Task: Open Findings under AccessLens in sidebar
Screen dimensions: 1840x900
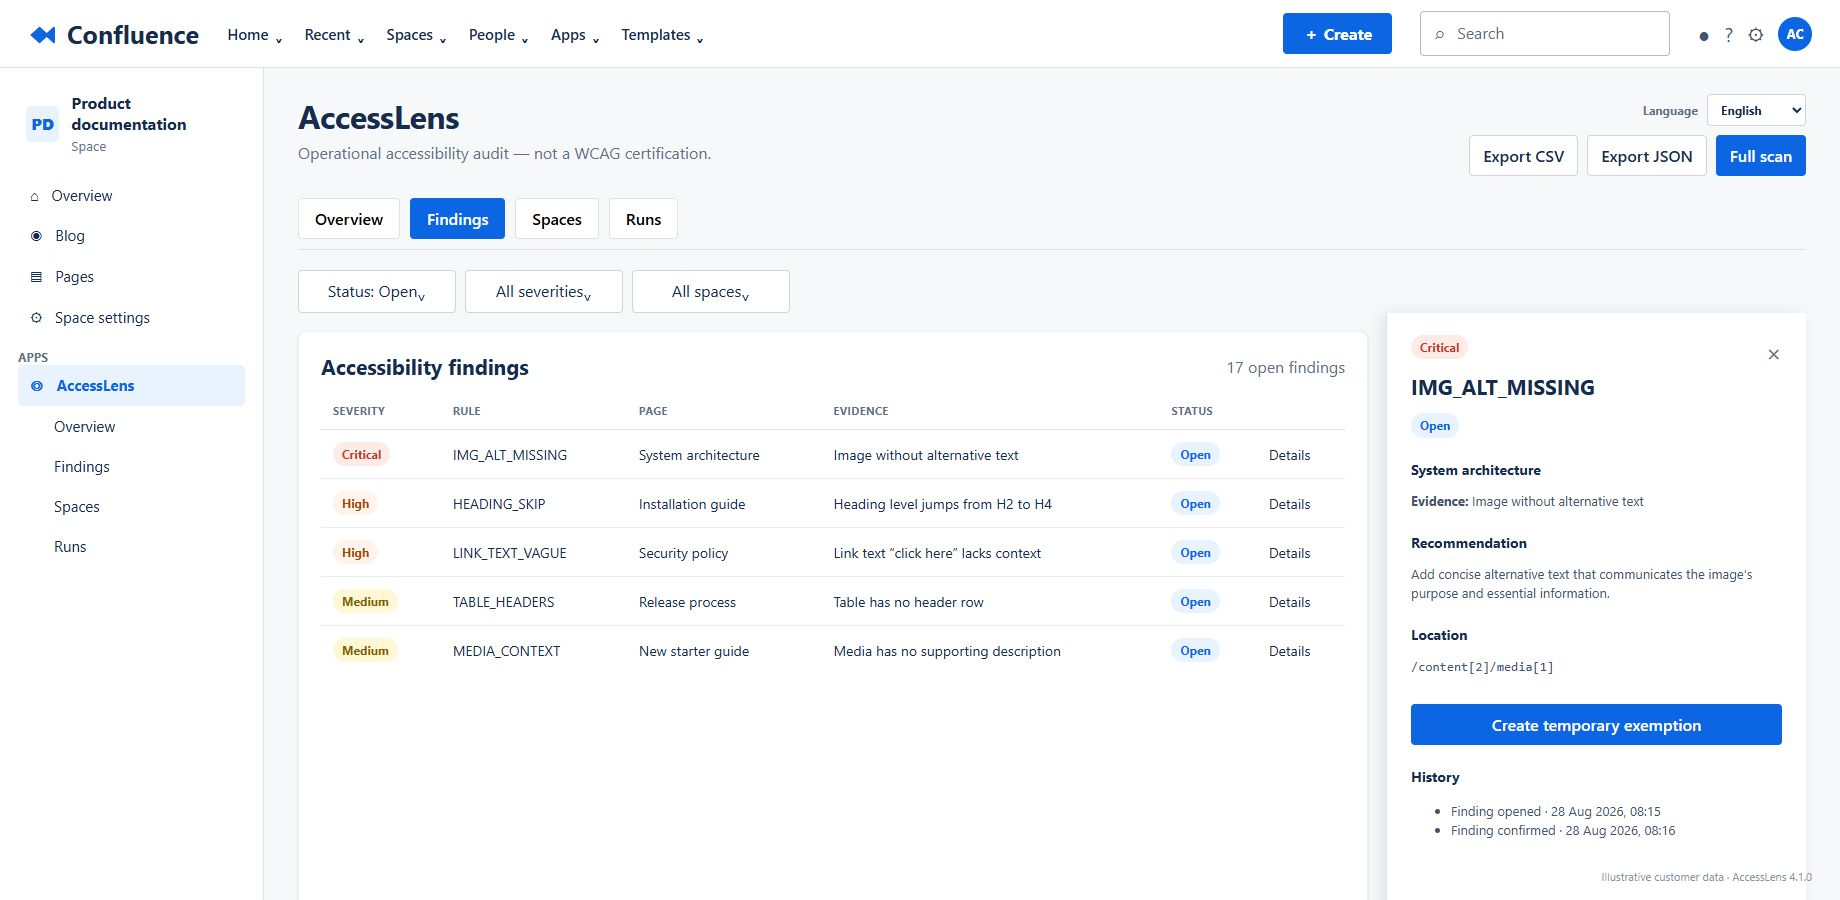Action: tap(82, 467)
